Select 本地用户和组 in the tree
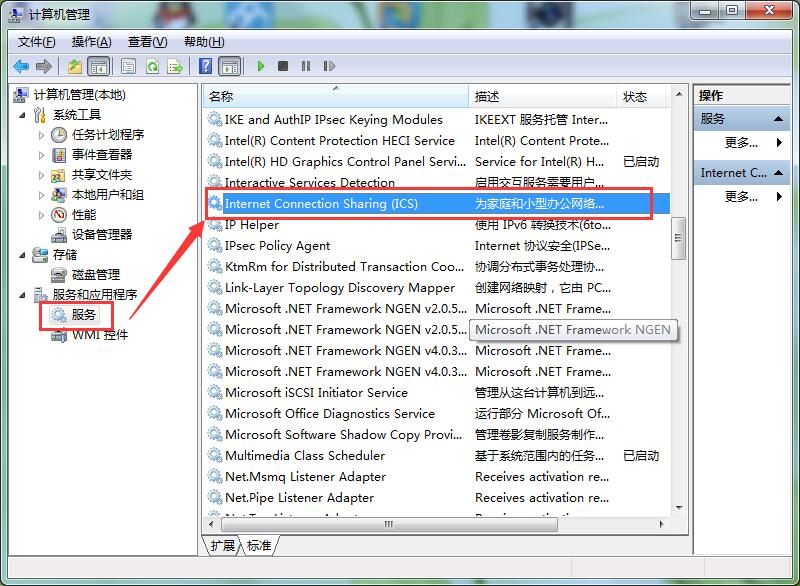The image size is (800, 586). tap(108, 195)
